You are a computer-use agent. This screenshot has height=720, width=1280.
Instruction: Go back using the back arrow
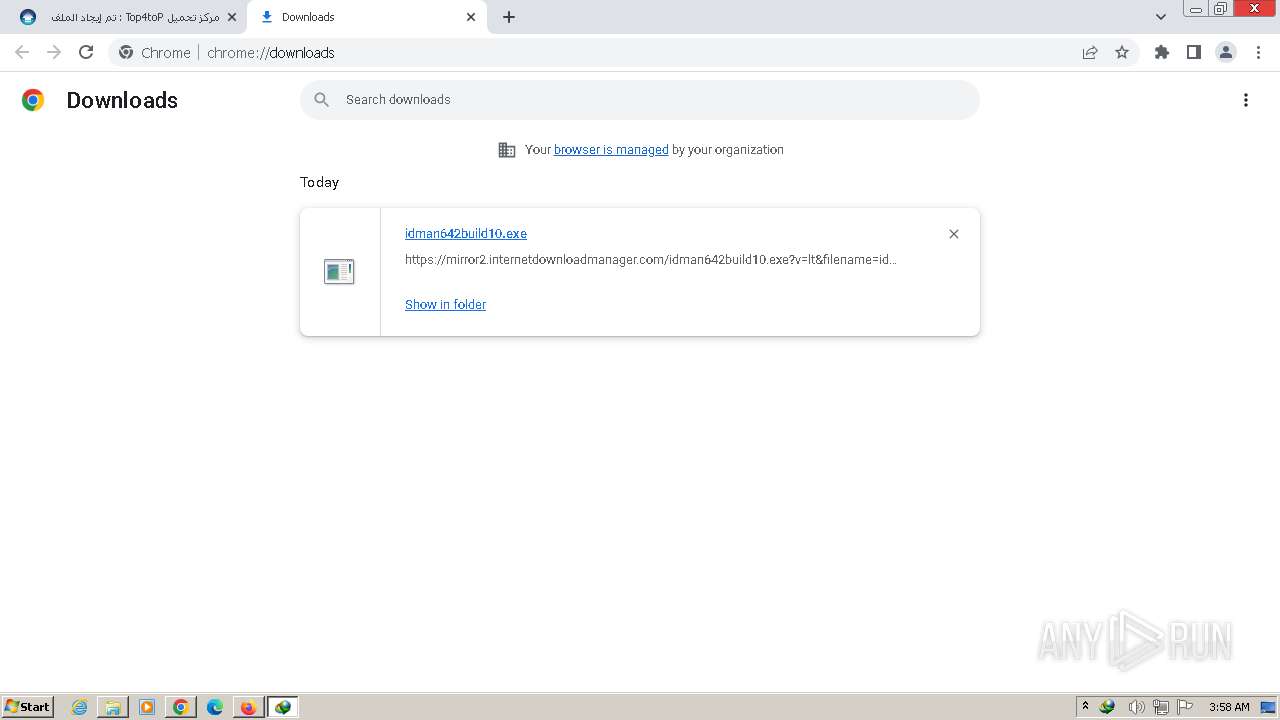click(x=22, y=52)
